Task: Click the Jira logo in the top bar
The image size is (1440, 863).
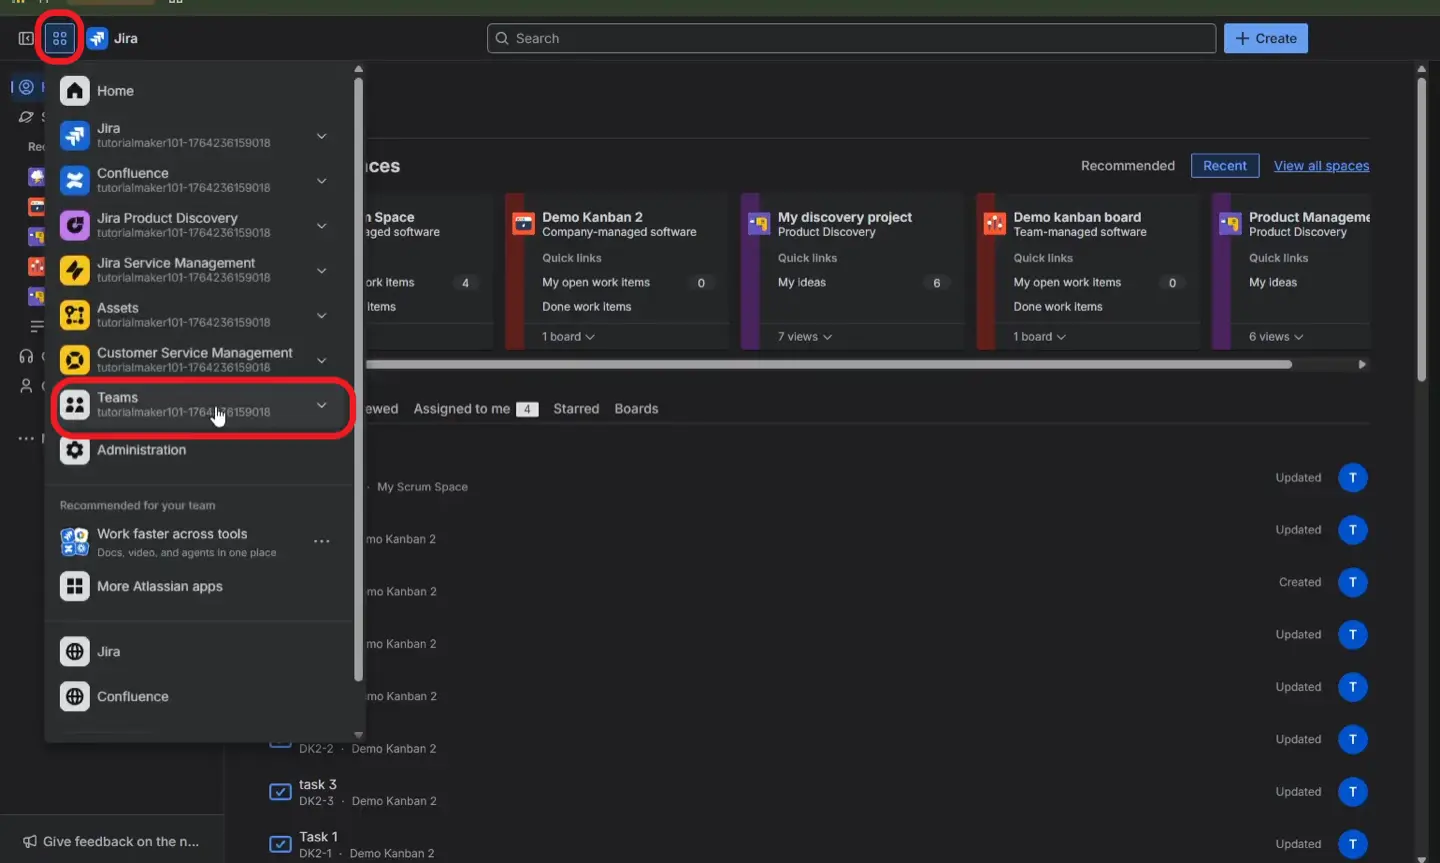Action: [x=97, y=38]
